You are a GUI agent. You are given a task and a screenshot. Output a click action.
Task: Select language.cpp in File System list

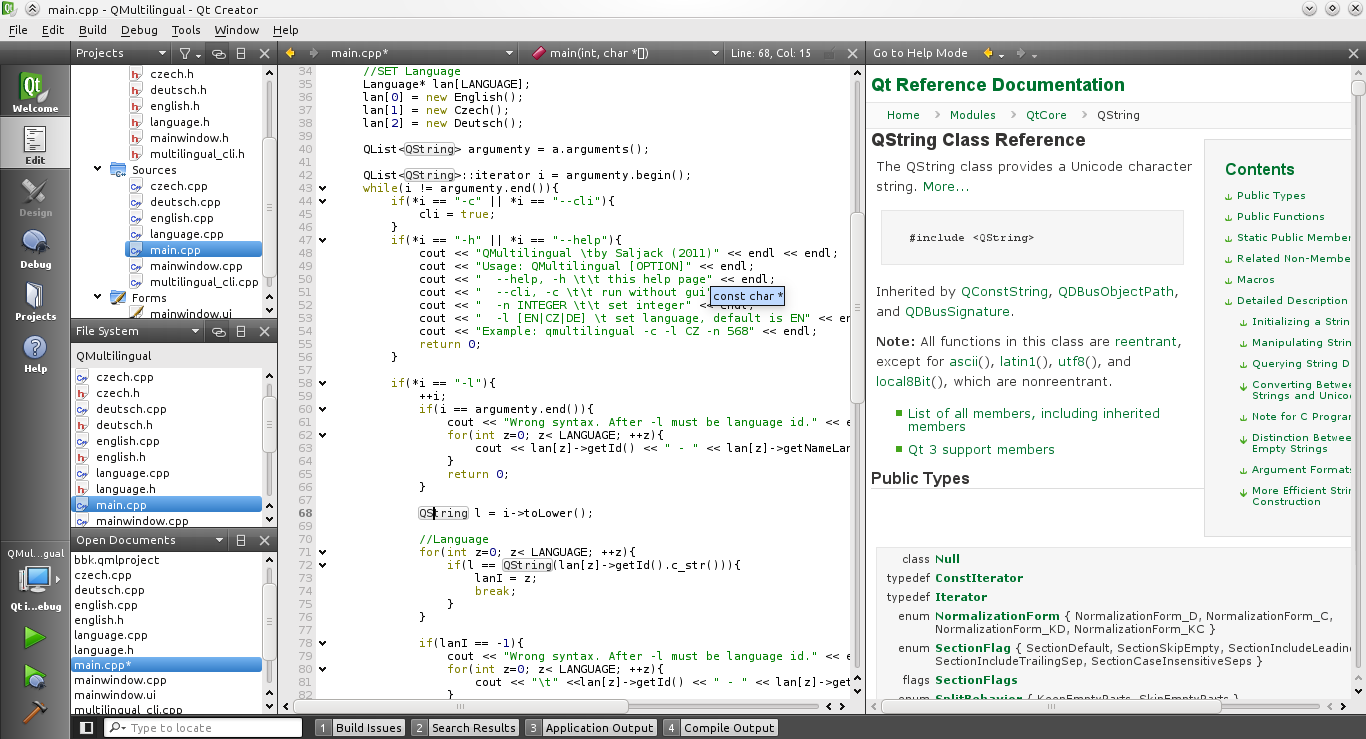point(132,473)
